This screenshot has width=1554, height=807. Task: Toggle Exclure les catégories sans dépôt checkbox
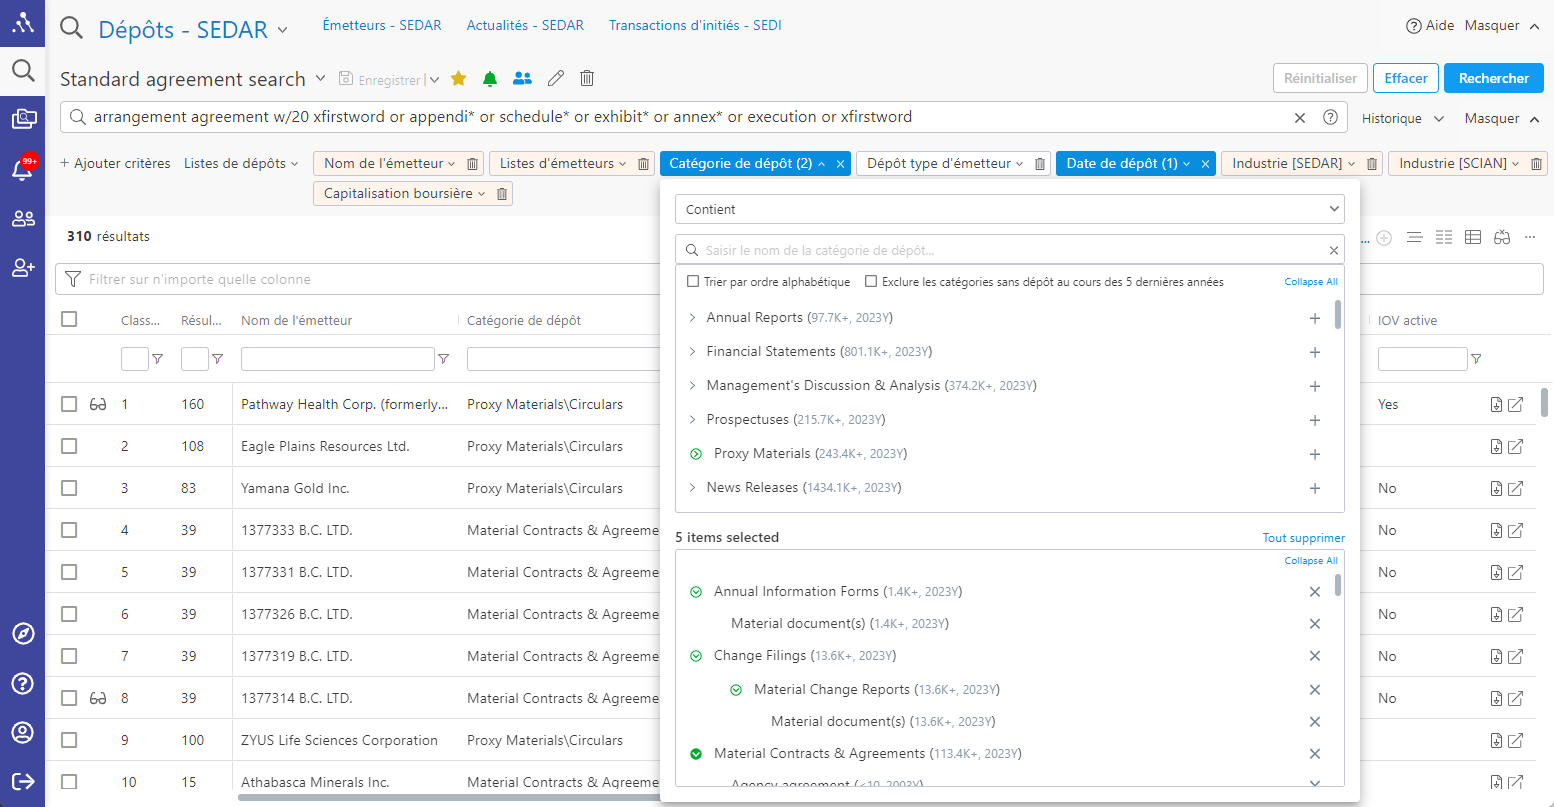coord(871,282)
